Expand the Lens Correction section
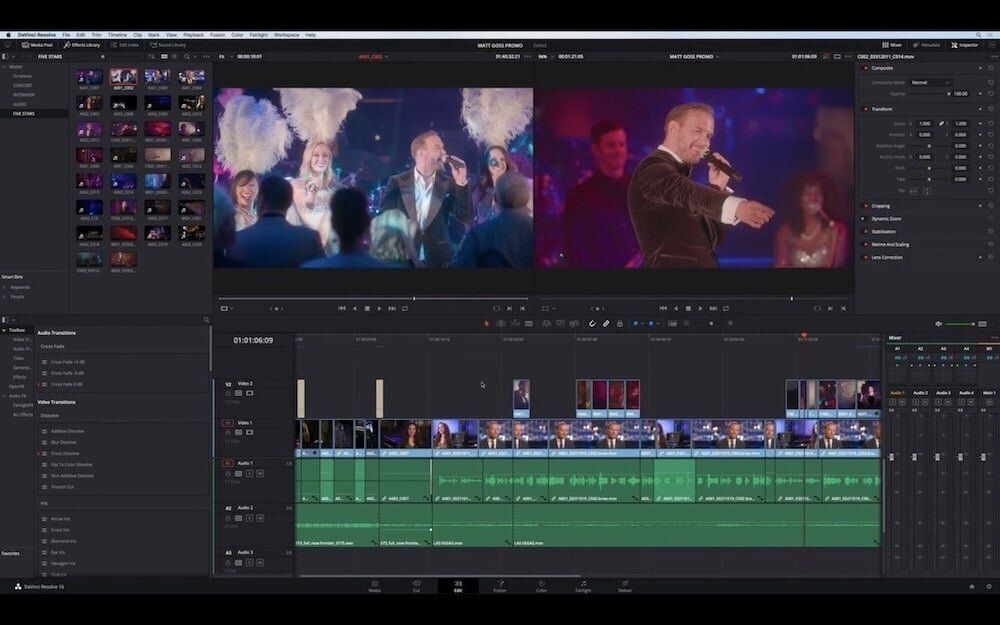Image resolution: width=1000 pixels, height=625 pixels. click(886, 257)
